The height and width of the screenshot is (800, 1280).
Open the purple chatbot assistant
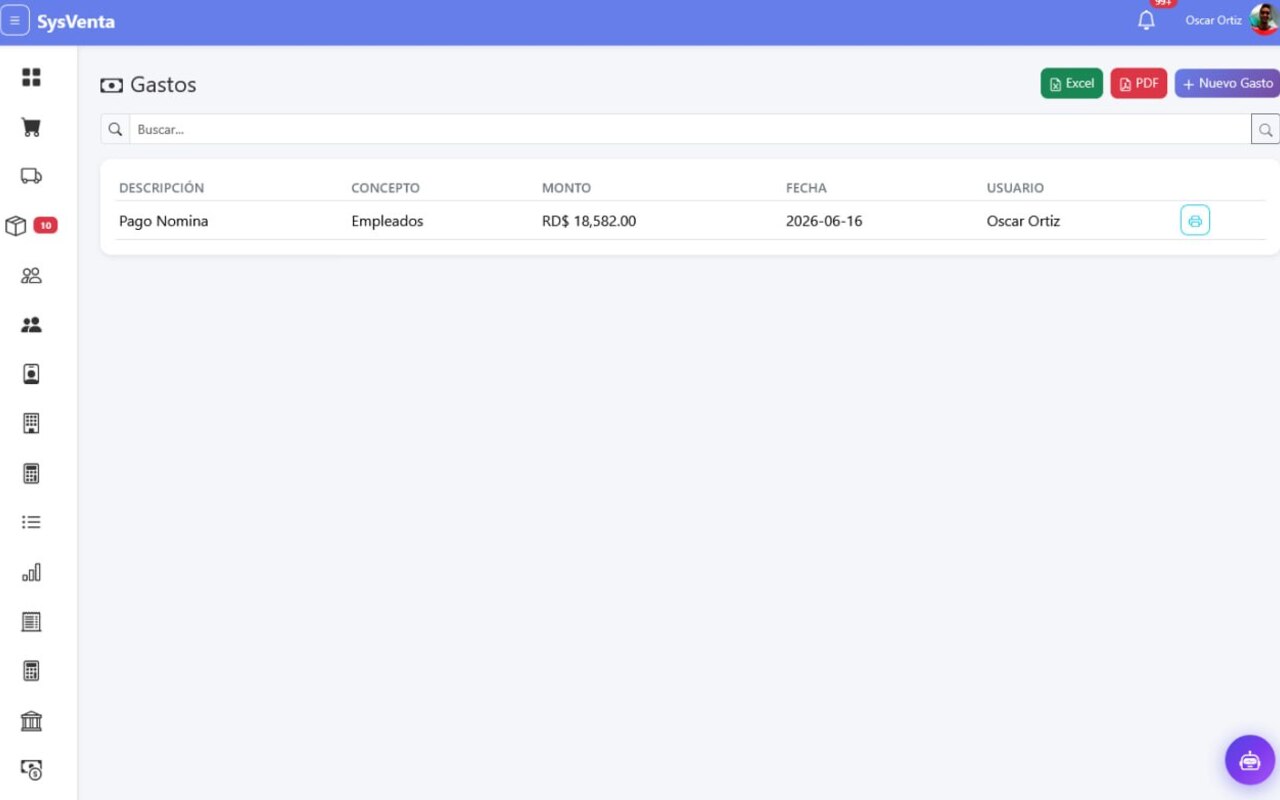(1250, 760)
